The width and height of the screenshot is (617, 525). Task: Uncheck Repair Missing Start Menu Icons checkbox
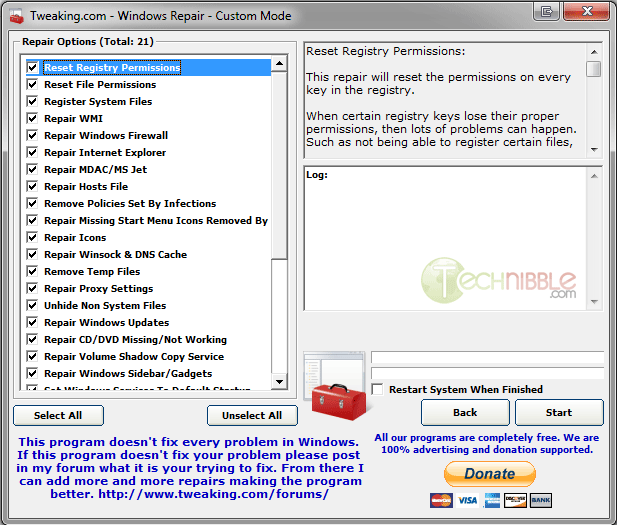(x=32, y=220)
